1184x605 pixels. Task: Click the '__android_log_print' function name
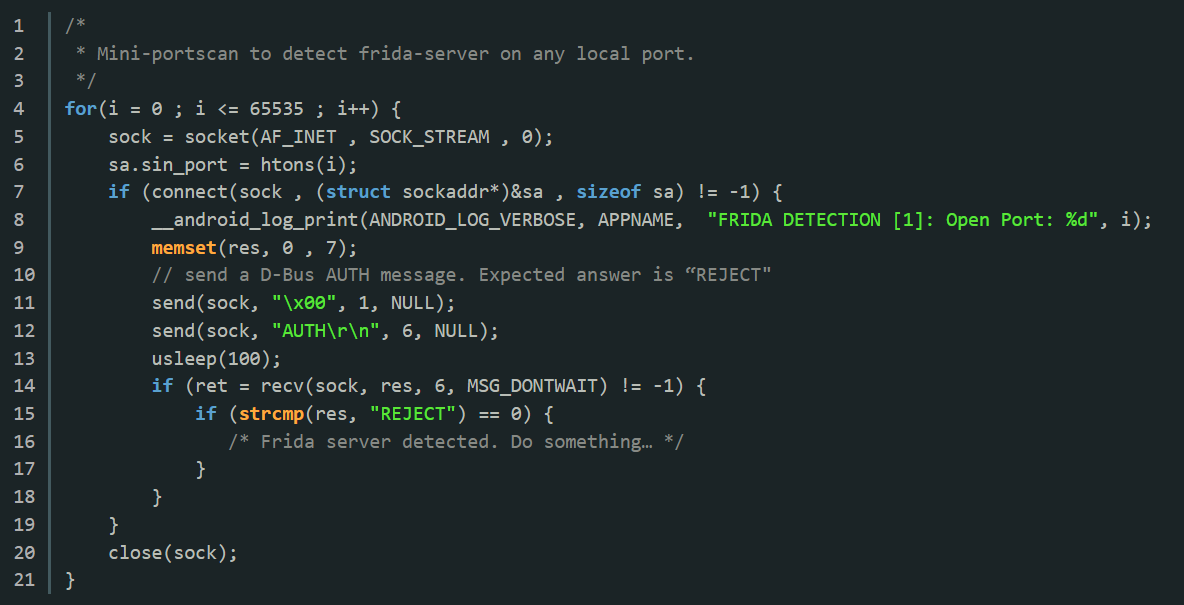[255, 220]
